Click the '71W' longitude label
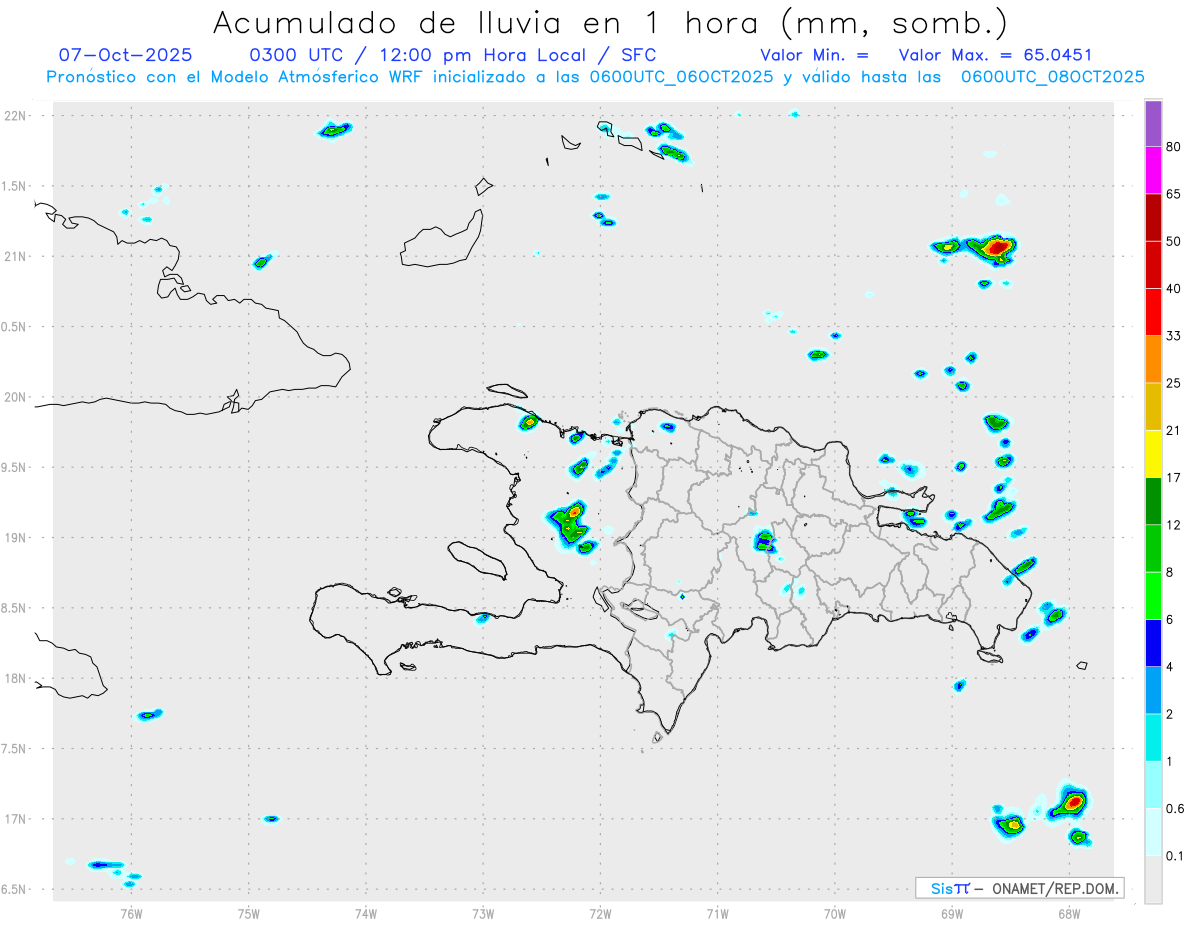Image resolution: width=1200 pixels, height=927 pixels. (x=717, y=913)
